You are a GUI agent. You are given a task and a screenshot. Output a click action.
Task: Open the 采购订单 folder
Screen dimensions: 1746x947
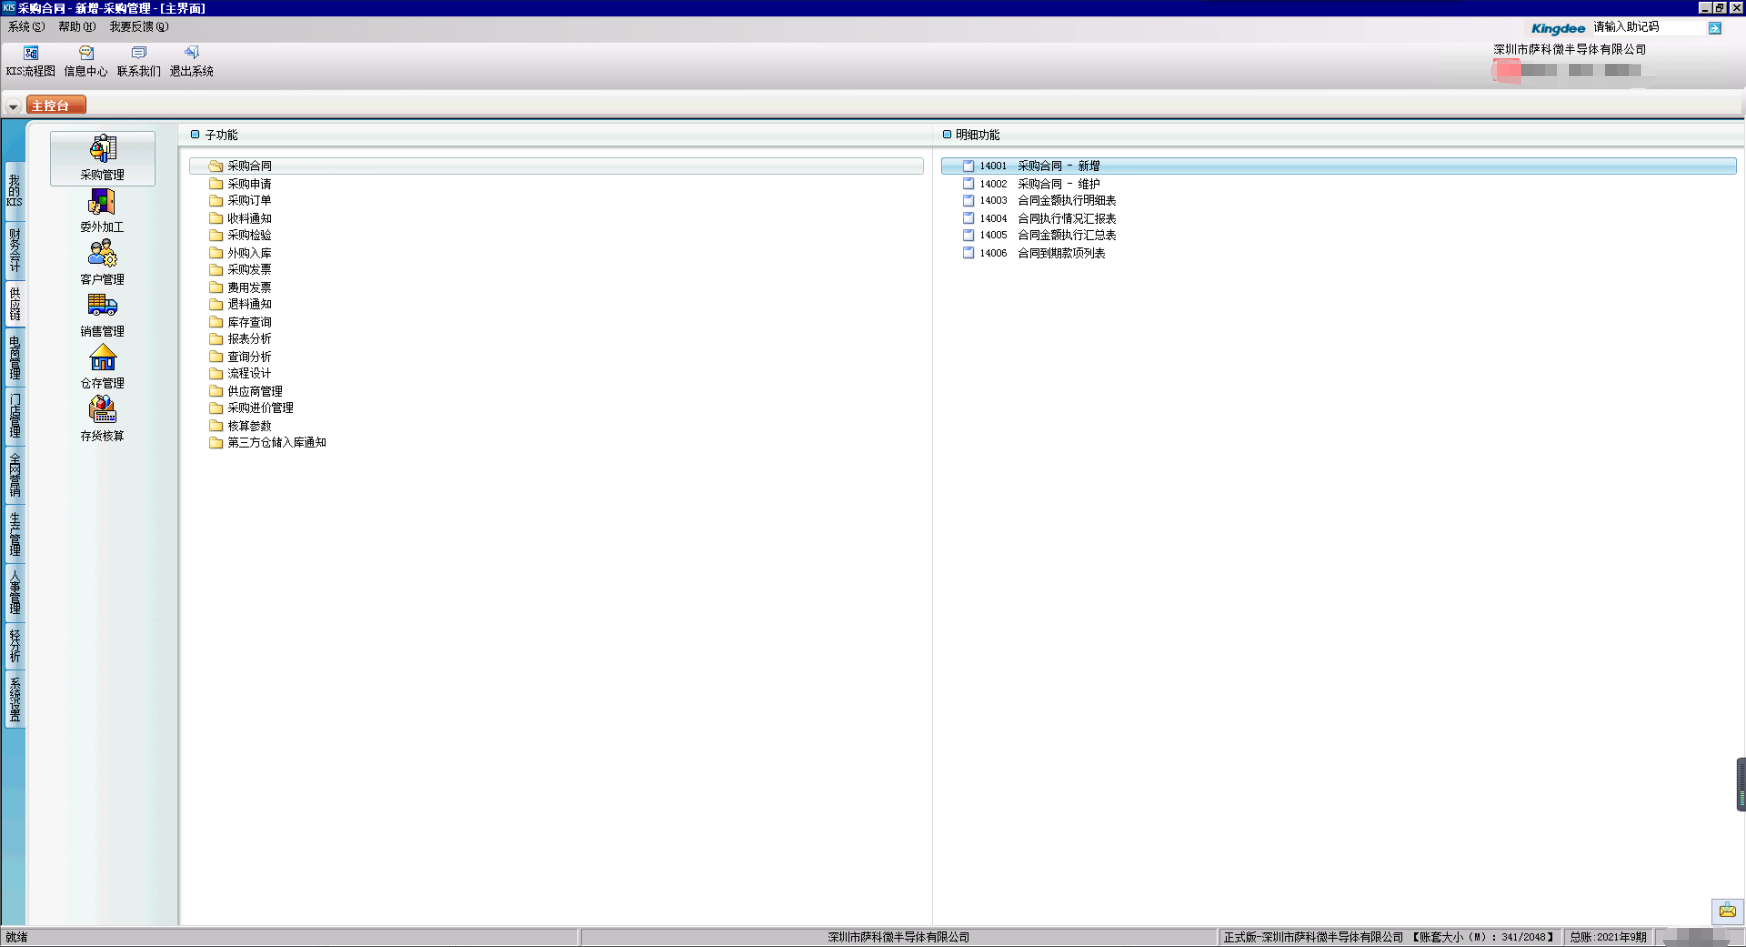(x=249, y=201)
